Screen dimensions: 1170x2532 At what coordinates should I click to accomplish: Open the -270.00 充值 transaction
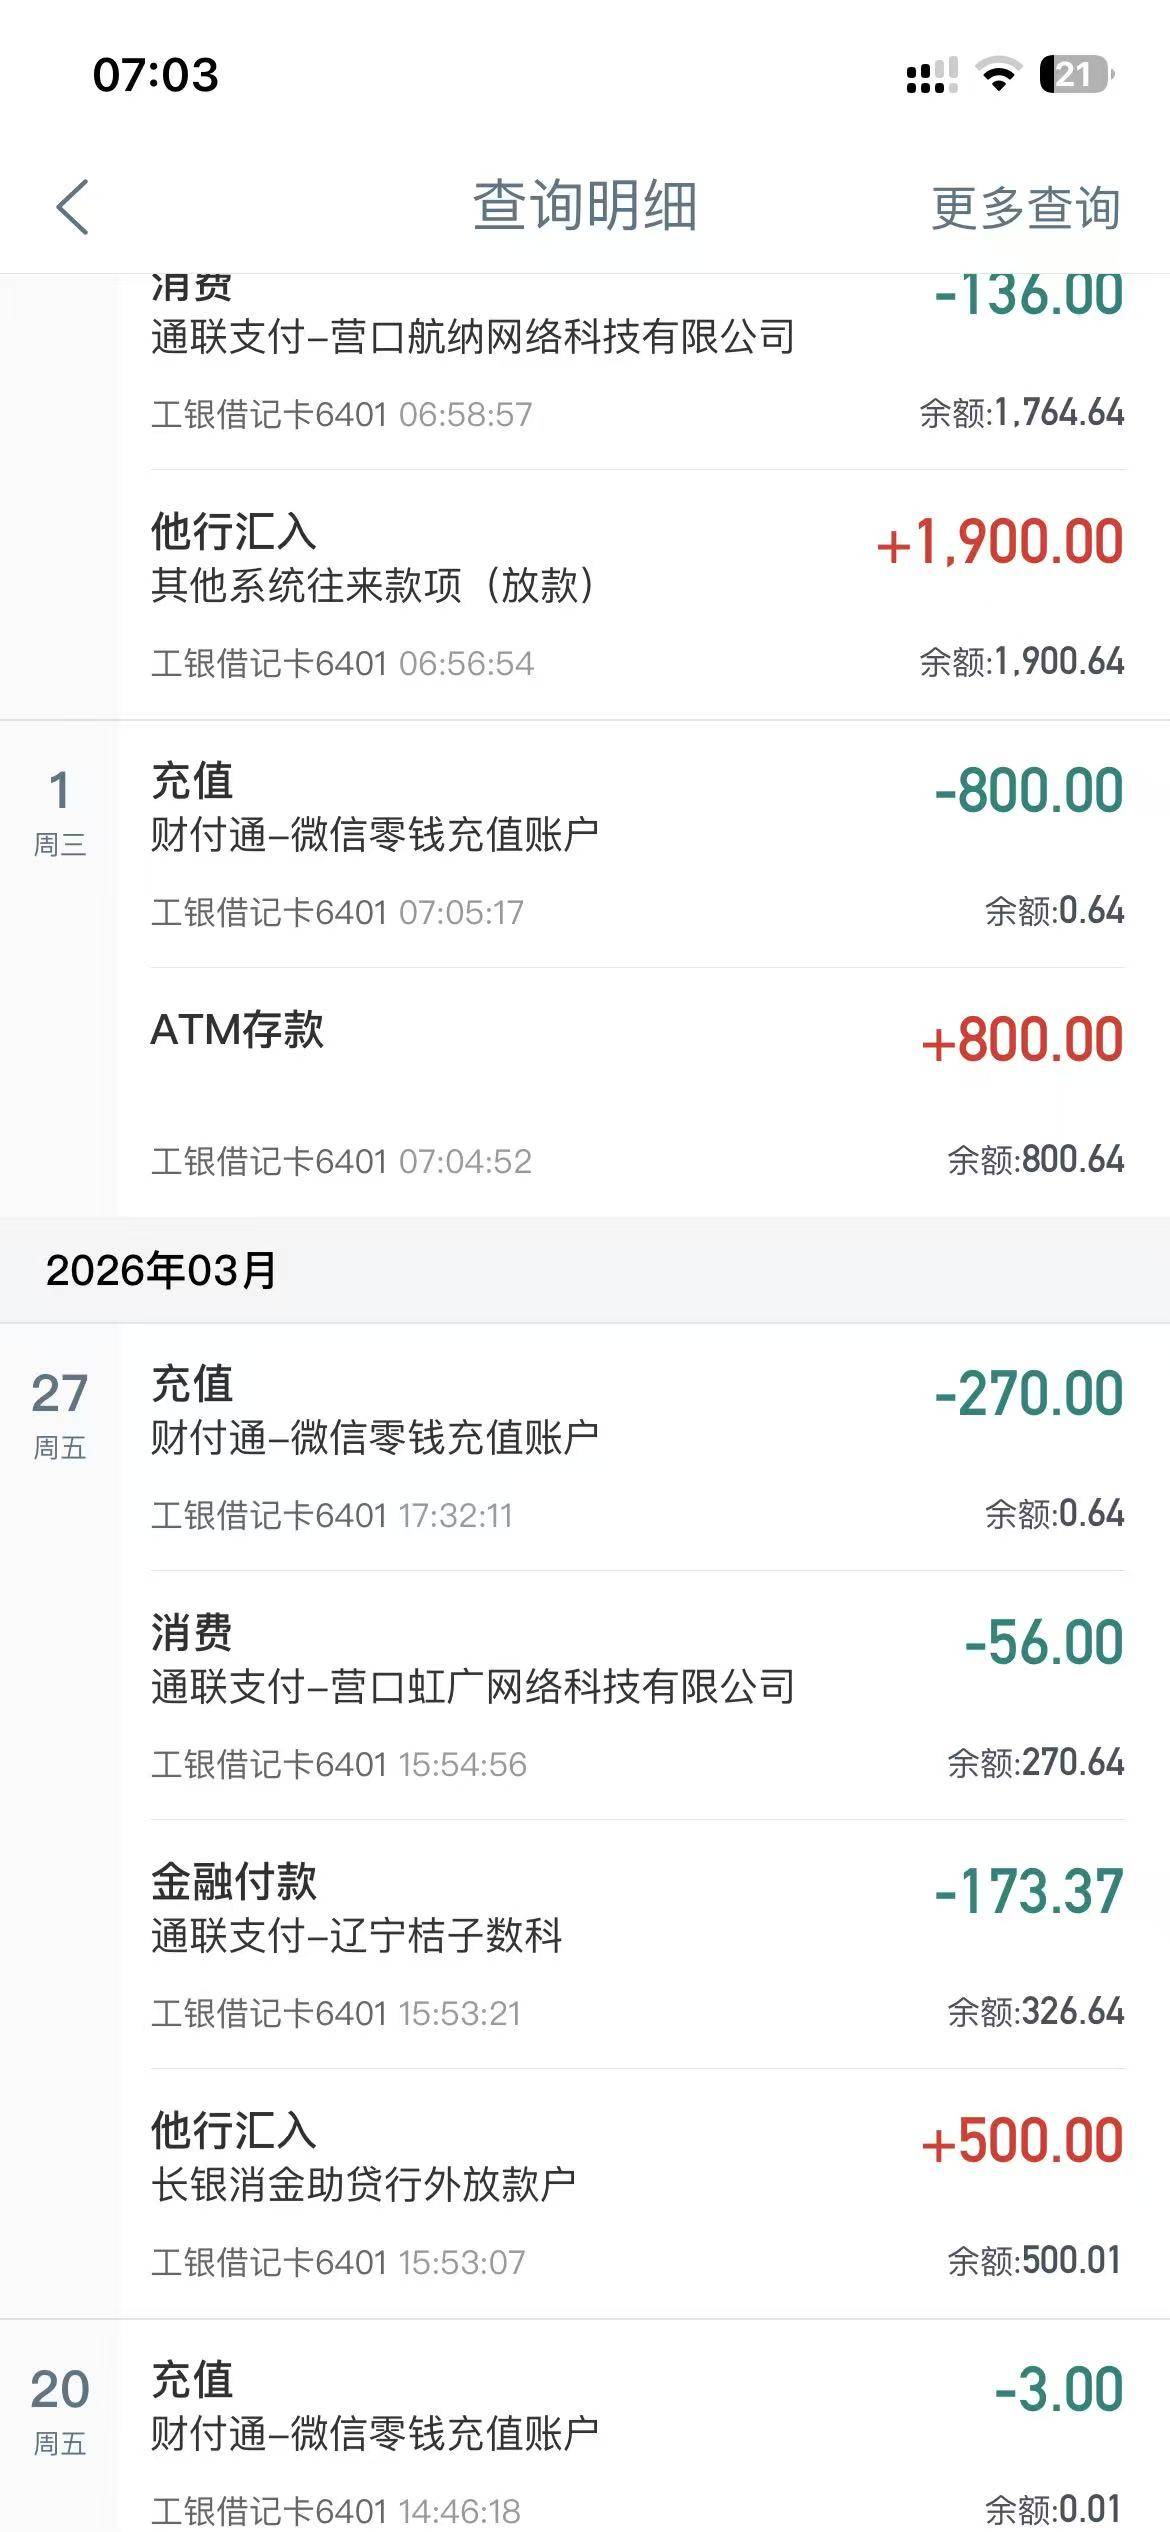tap(636, 1446)
